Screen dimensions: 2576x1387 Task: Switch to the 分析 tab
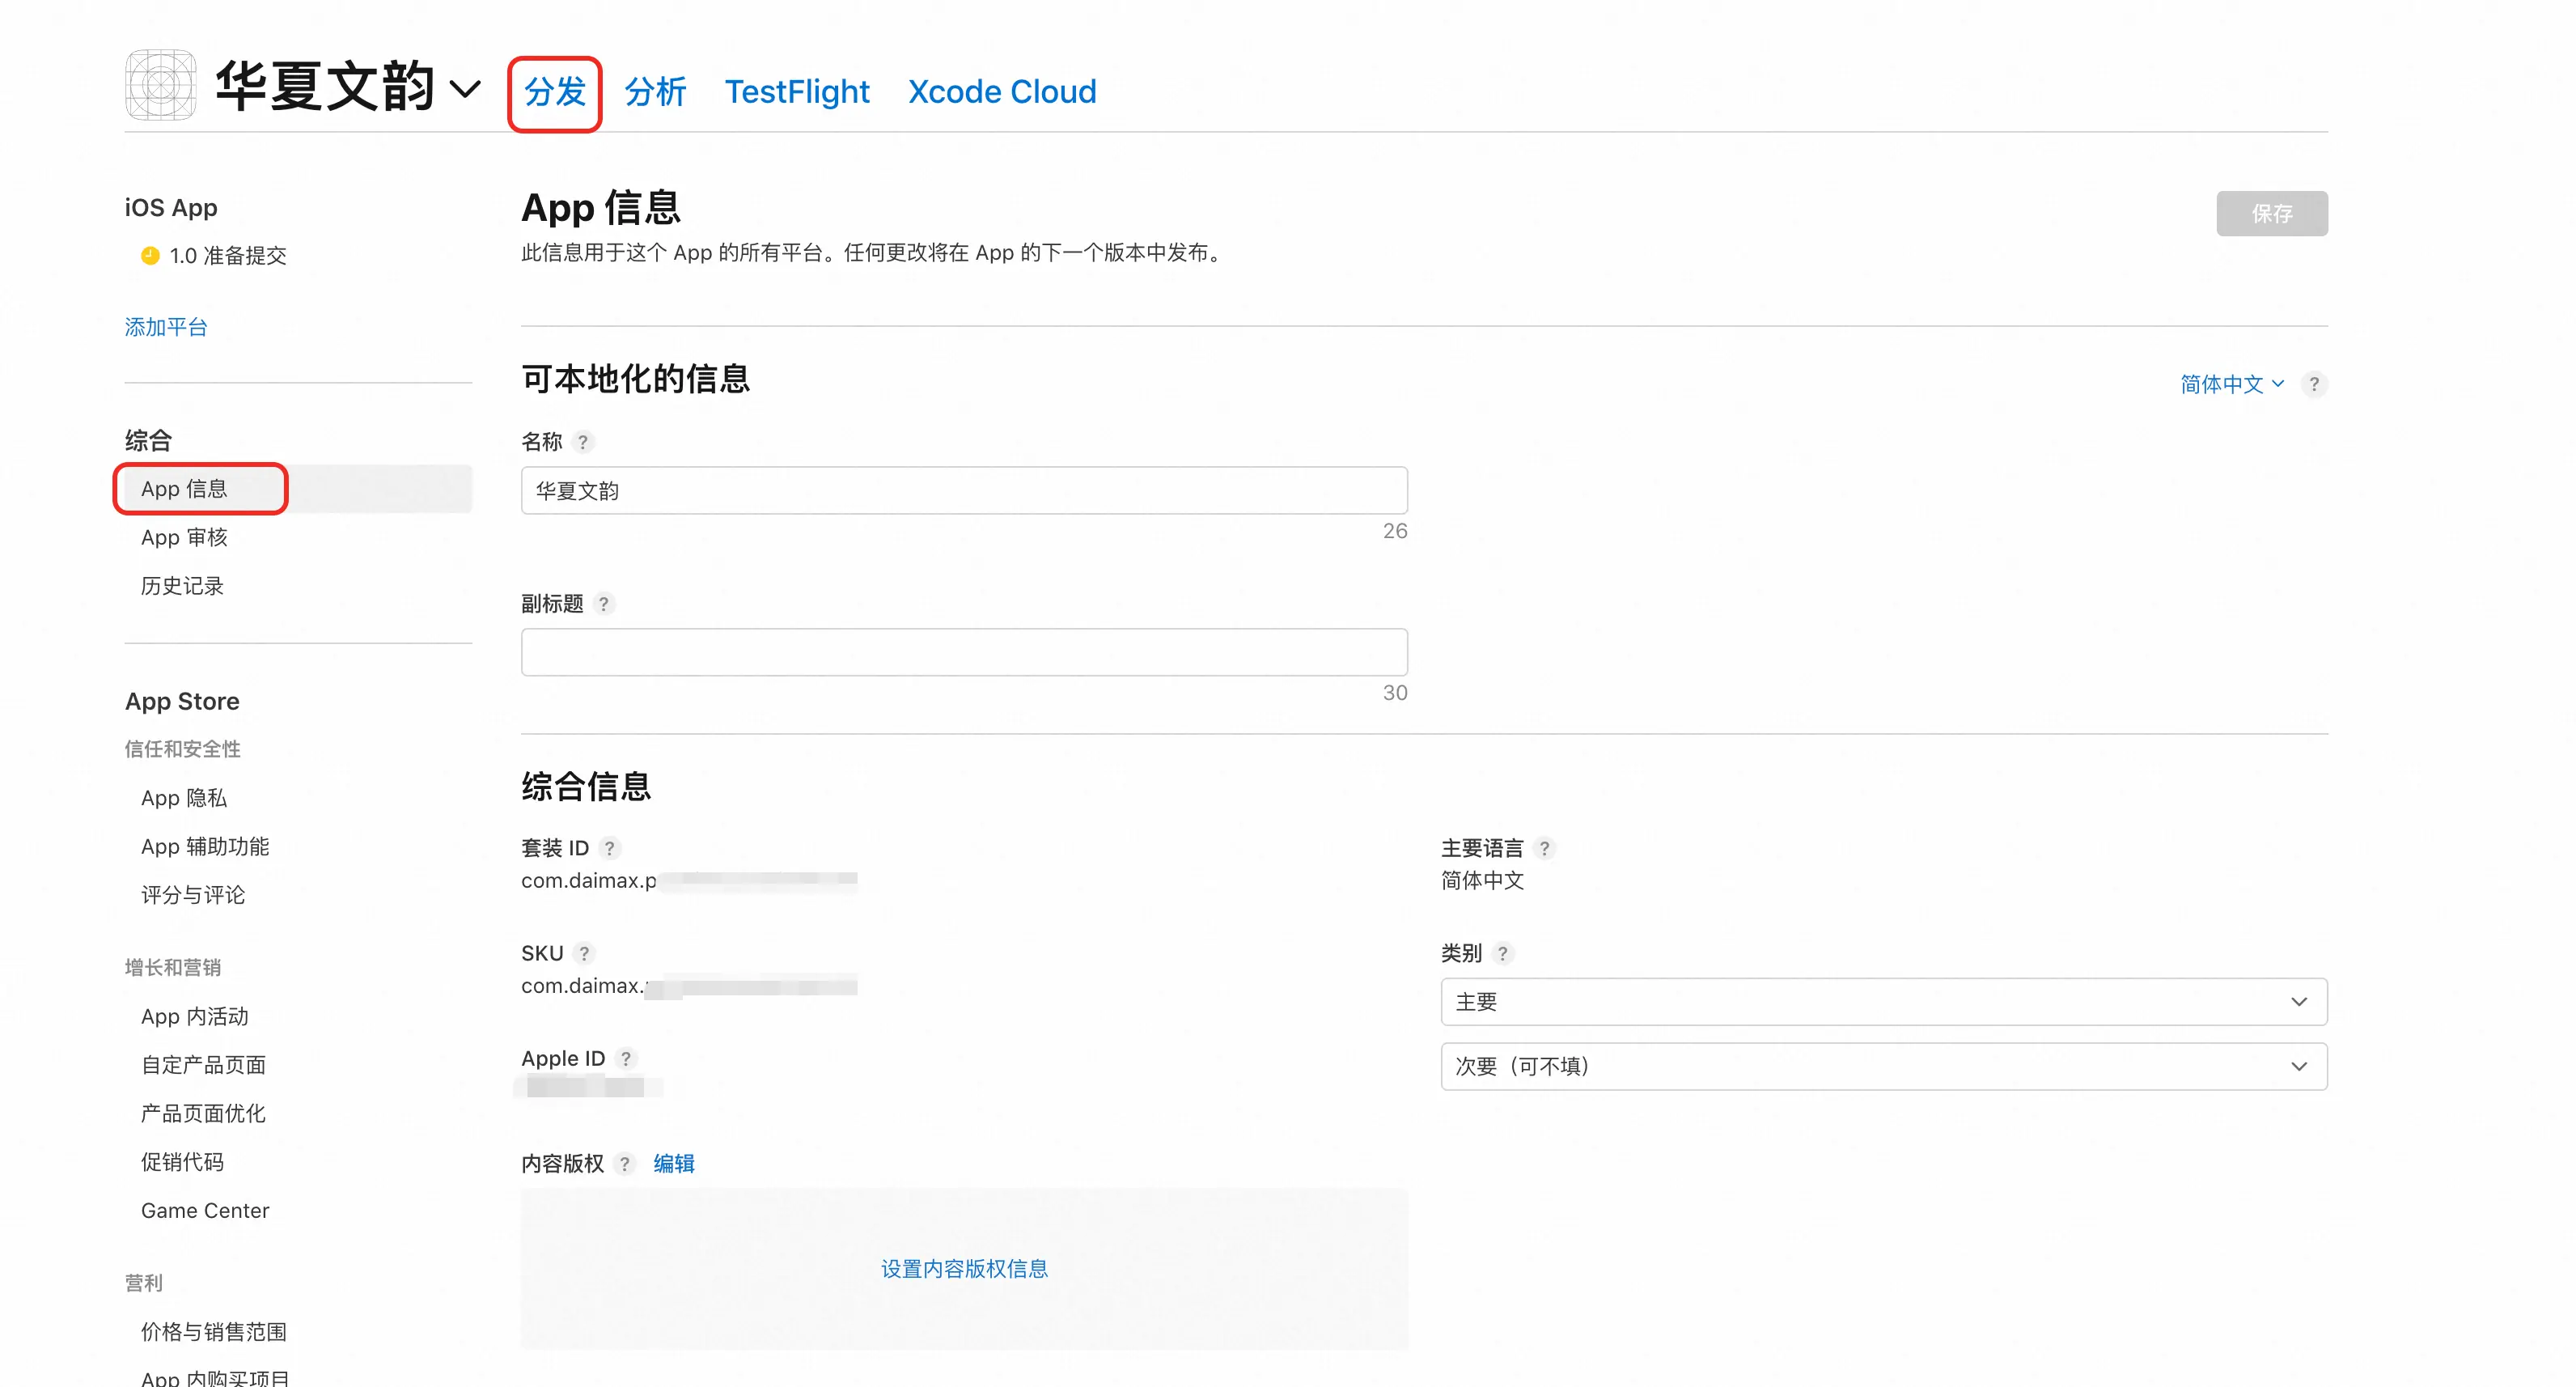(655, 92)
